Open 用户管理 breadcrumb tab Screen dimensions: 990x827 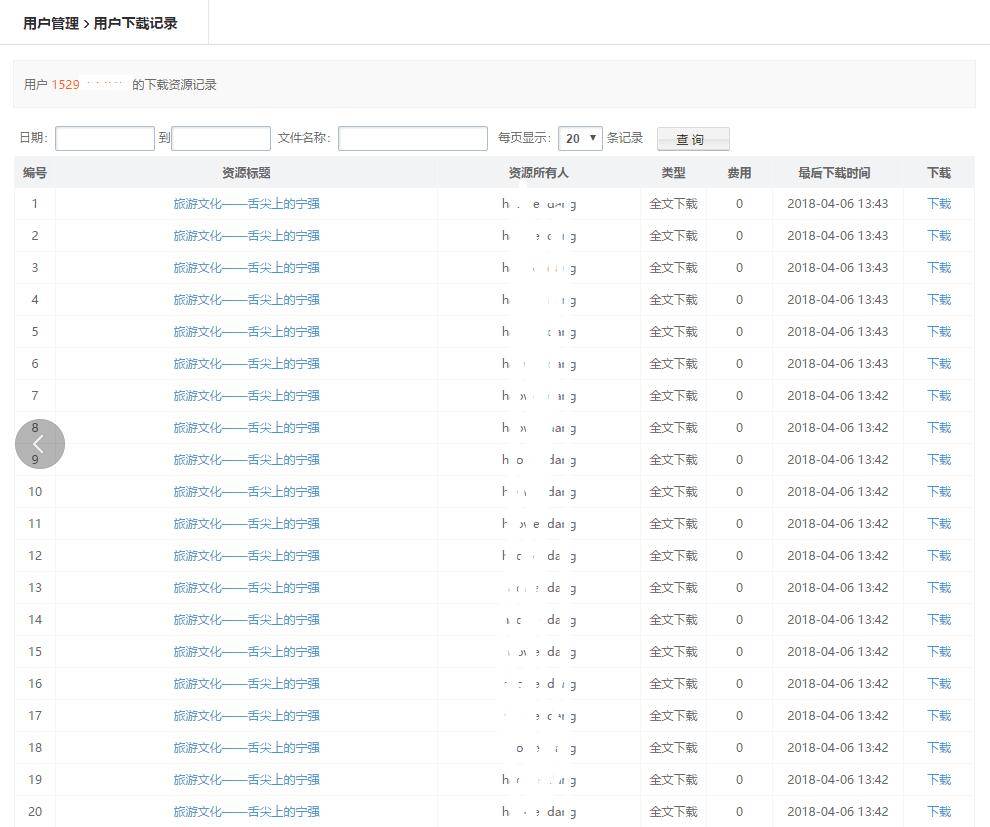point(51,23)
